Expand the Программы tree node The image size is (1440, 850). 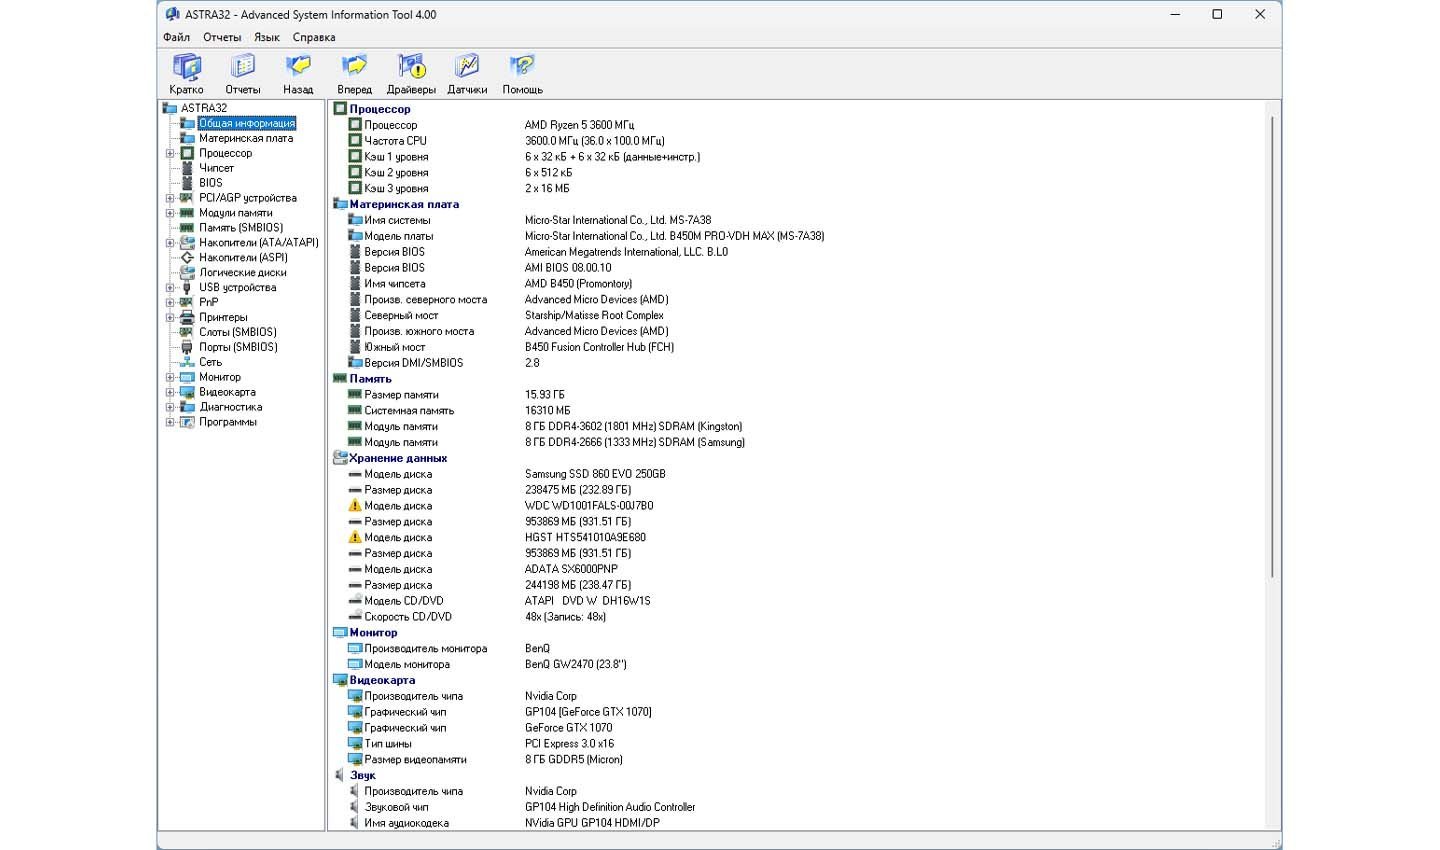170,422
